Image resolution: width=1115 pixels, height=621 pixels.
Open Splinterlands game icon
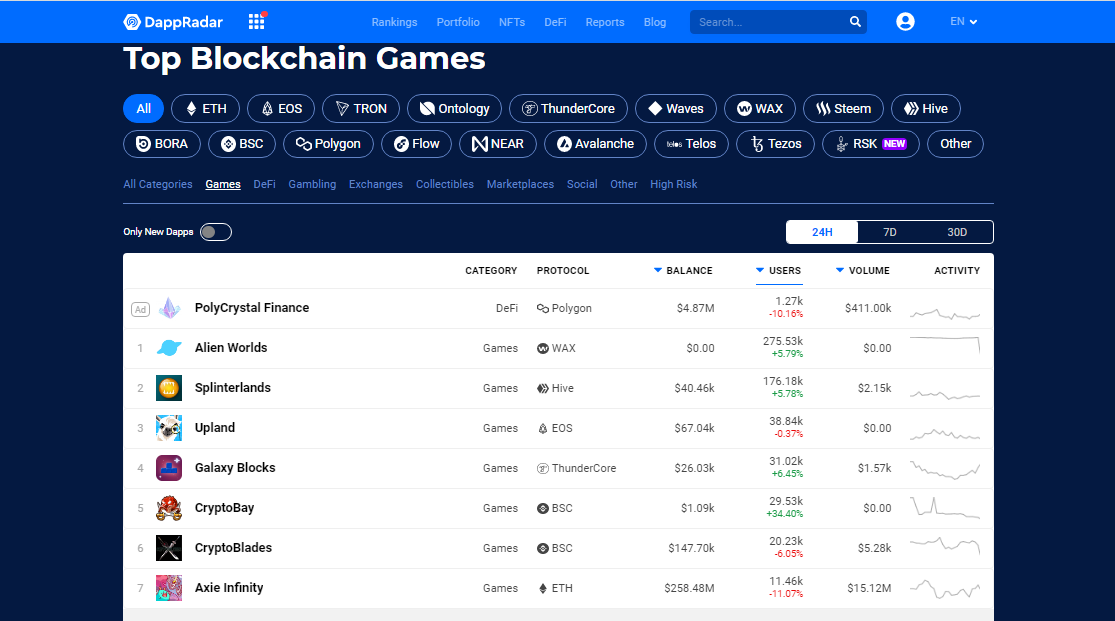[x=169, y=388]
